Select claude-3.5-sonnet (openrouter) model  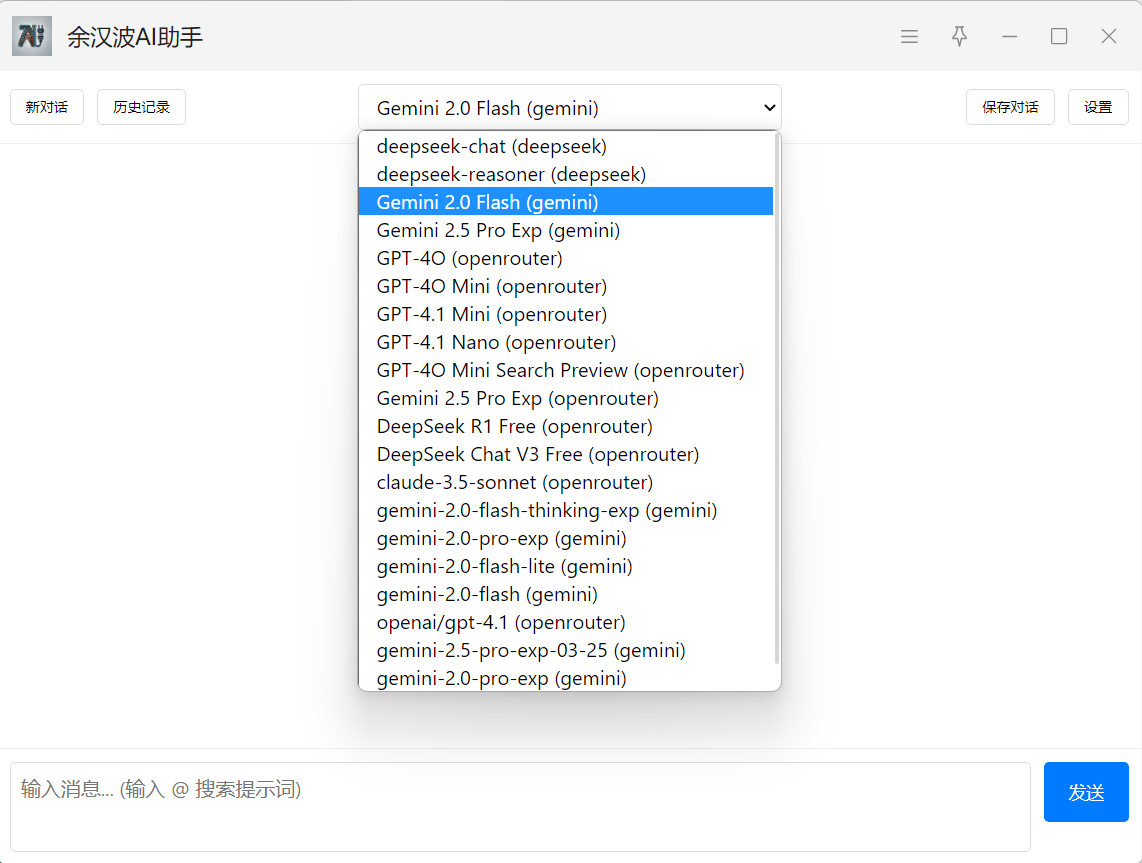[x=566, y=482]
